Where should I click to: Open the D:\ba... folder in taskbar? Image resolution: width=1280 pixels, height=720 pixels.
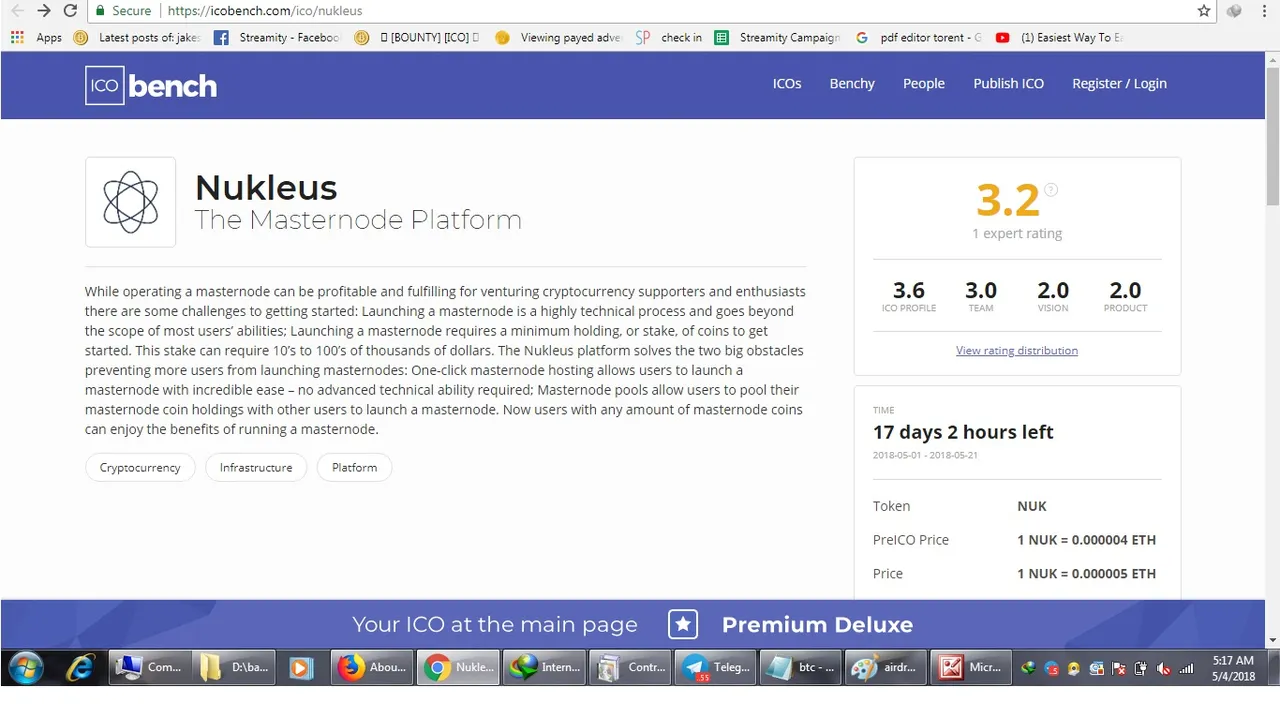pyautogui.click(x=233, y=667)
